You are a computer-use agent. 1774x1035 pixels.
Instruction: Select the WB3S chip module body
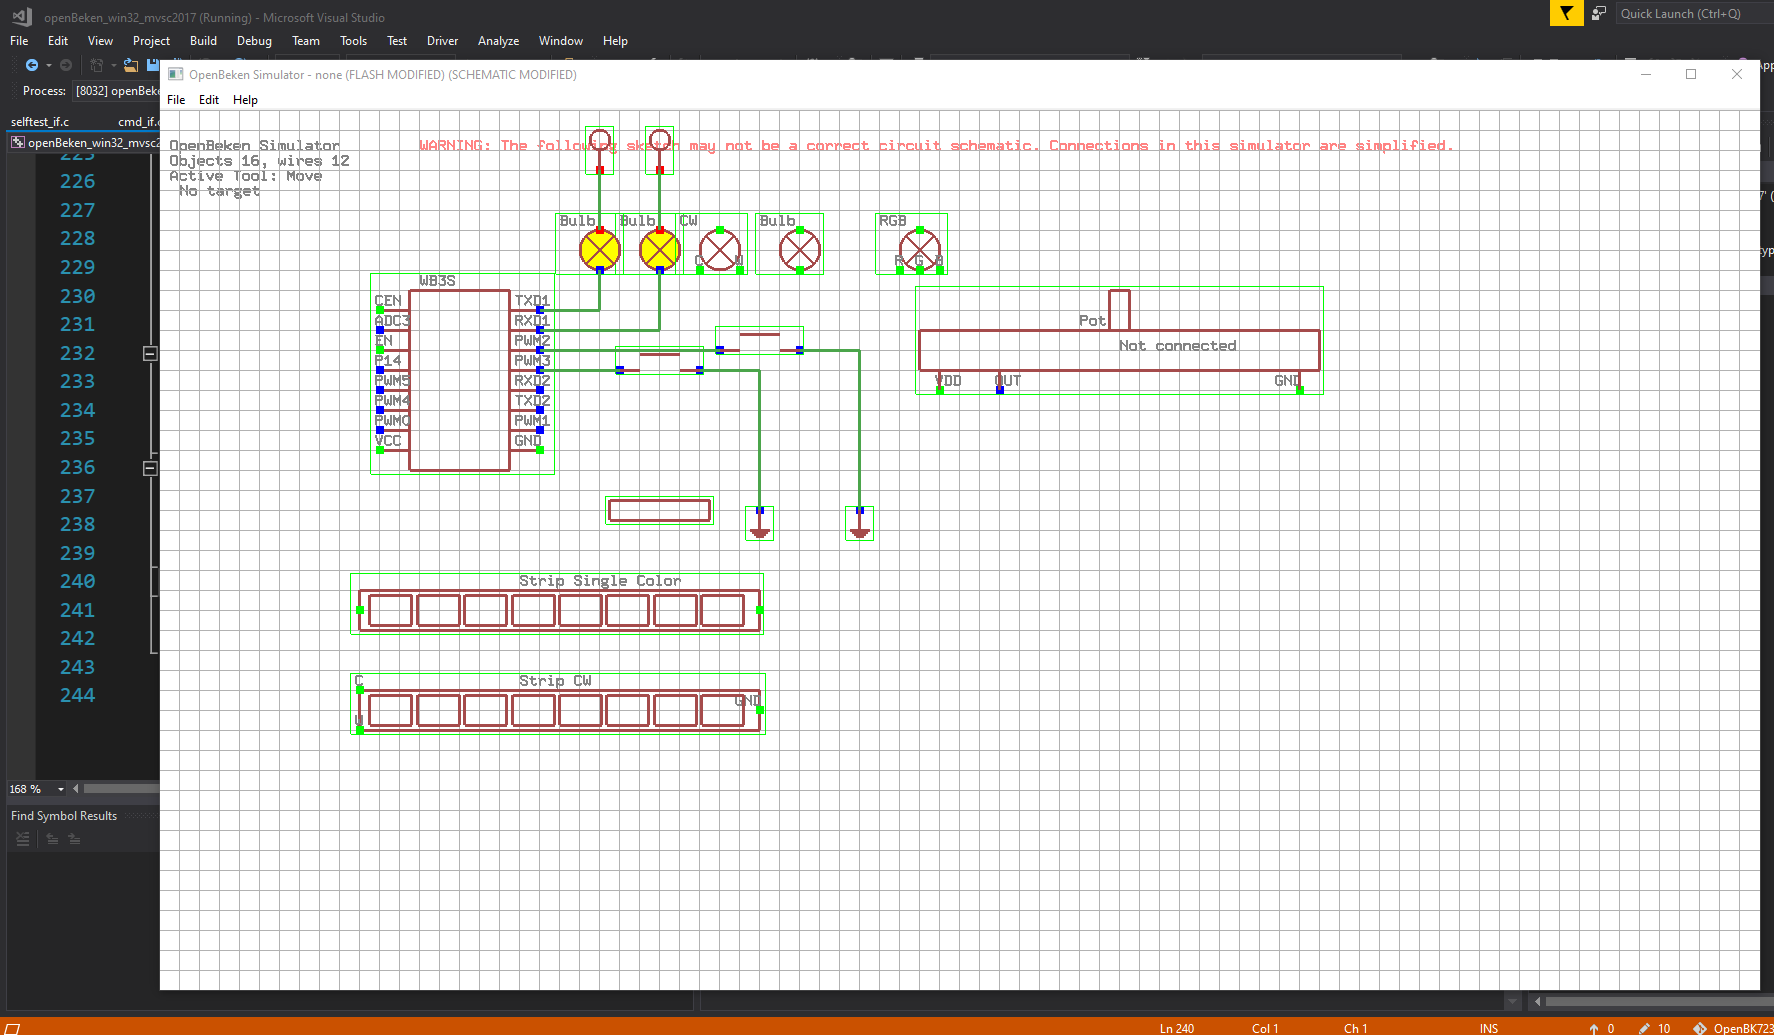pyautogui.click(x=460, y=380)
